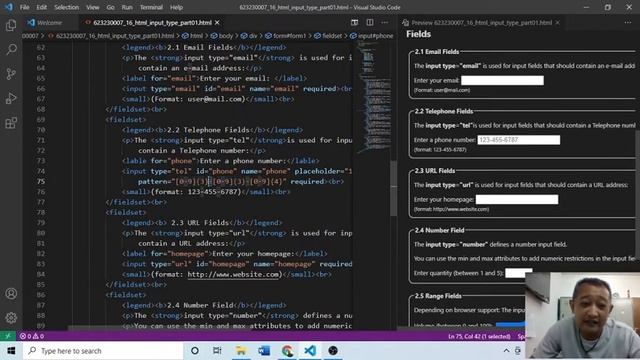Click the Fields heading in preview
The width and height of the screenshot is (640, 360).
418,34
